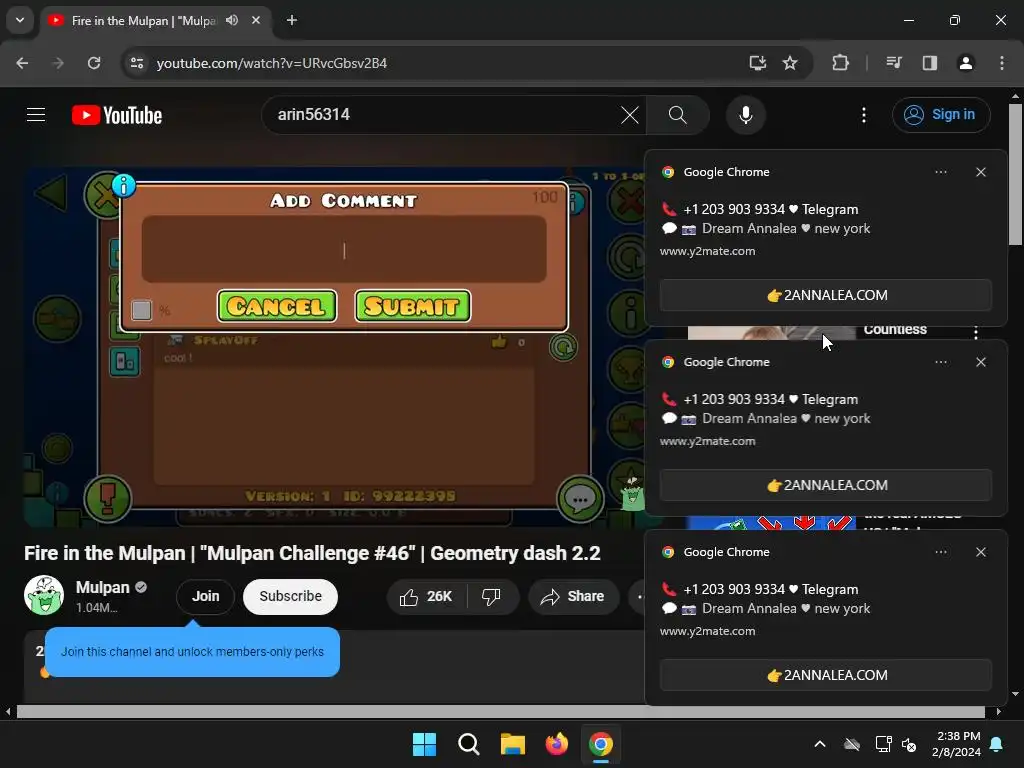The height and width of the screenshot is (768, 1024).
Task: Open more options on the Countless video
Action: click(x=976, y=332)
